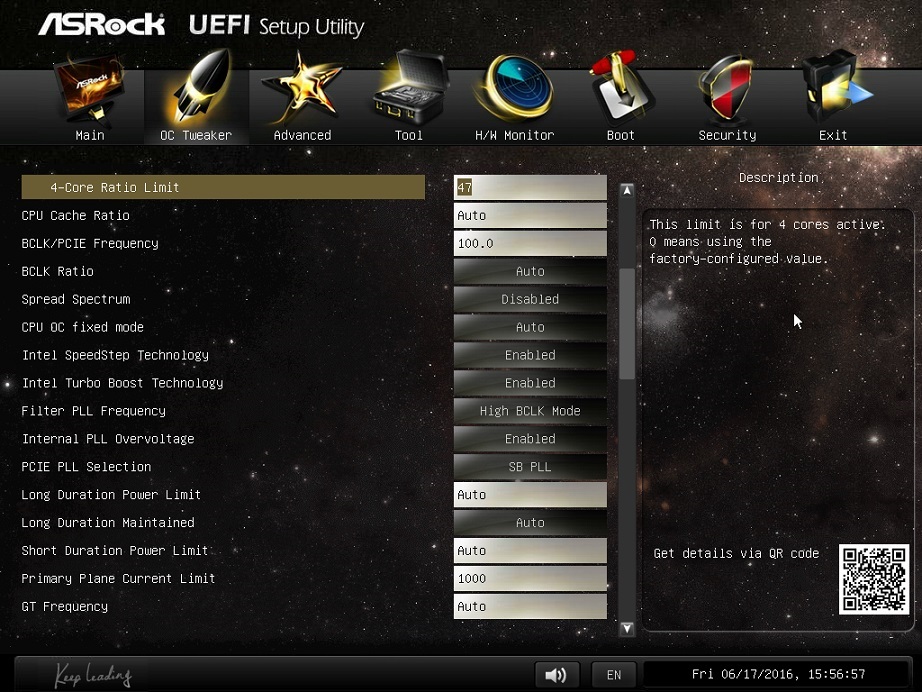922x692 pixels.
Task: Click the GT Frequency Auto field
Action: pyautogui.click(x=530, y=607)
